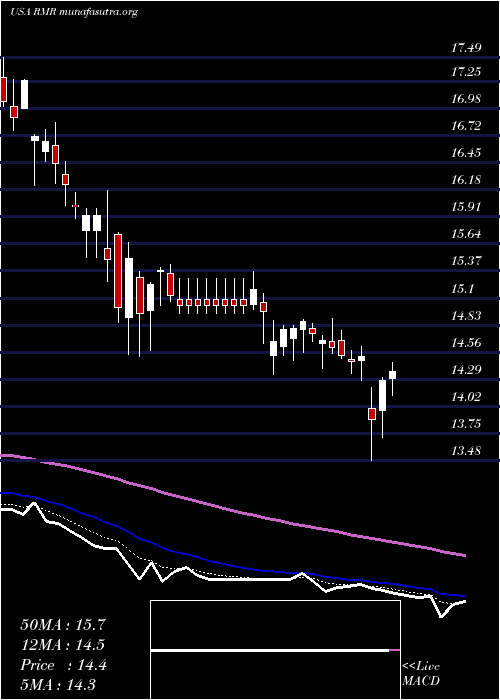
Task: Click the 50MA : 15.7 readout
Action: [x=62, y=625]
